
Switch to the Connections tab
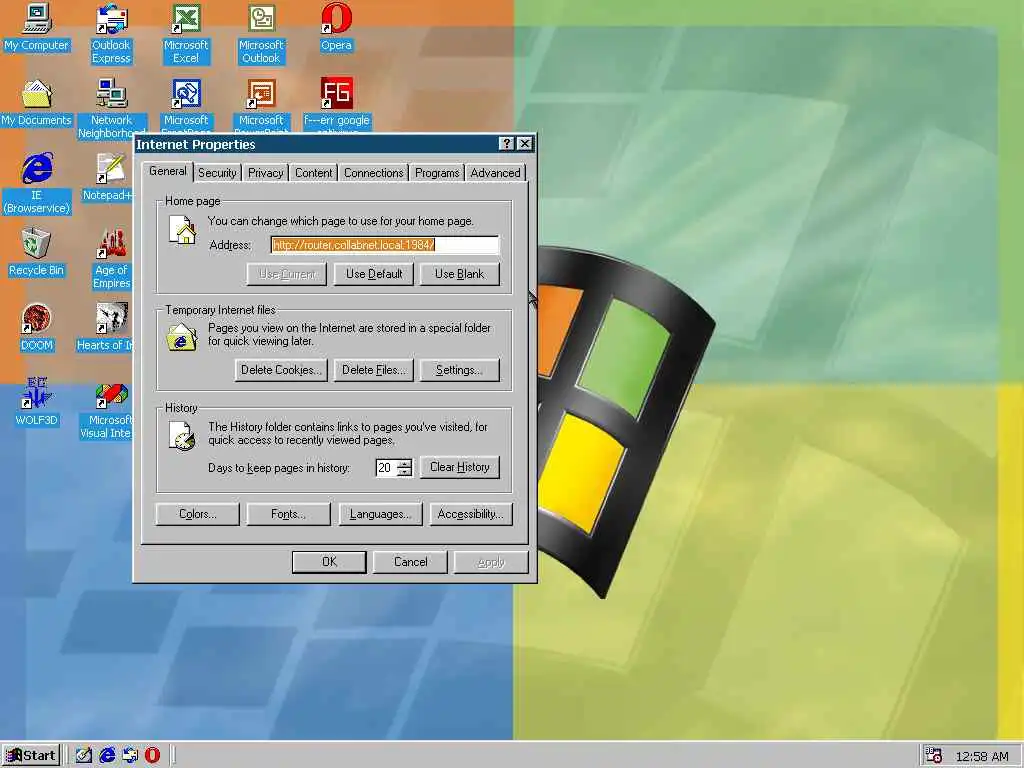[374, 173]
